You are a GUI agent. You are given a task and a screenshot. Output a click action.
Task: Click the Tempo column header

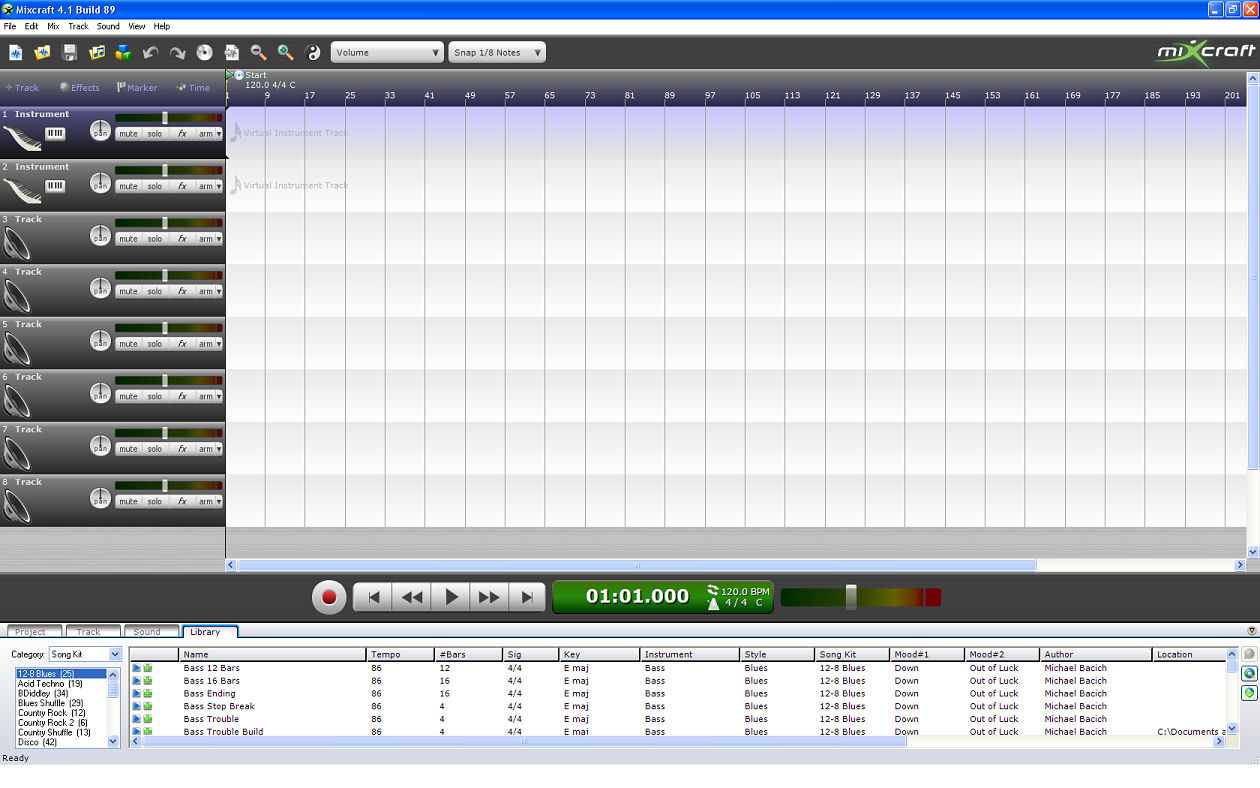(x=401, y=655)
